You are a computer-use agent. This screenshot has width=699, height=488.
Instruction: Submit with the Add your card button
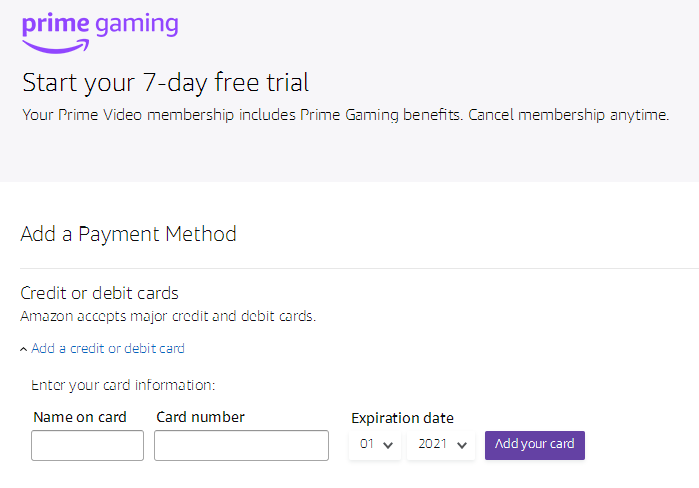535,445
